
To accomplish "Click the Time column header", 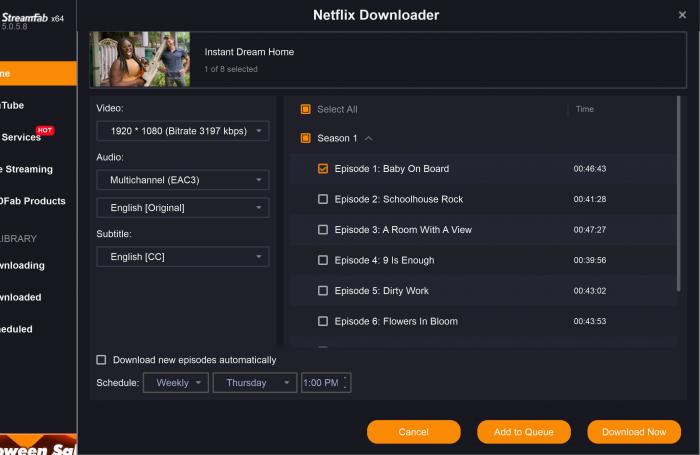I will pos(584,109).
